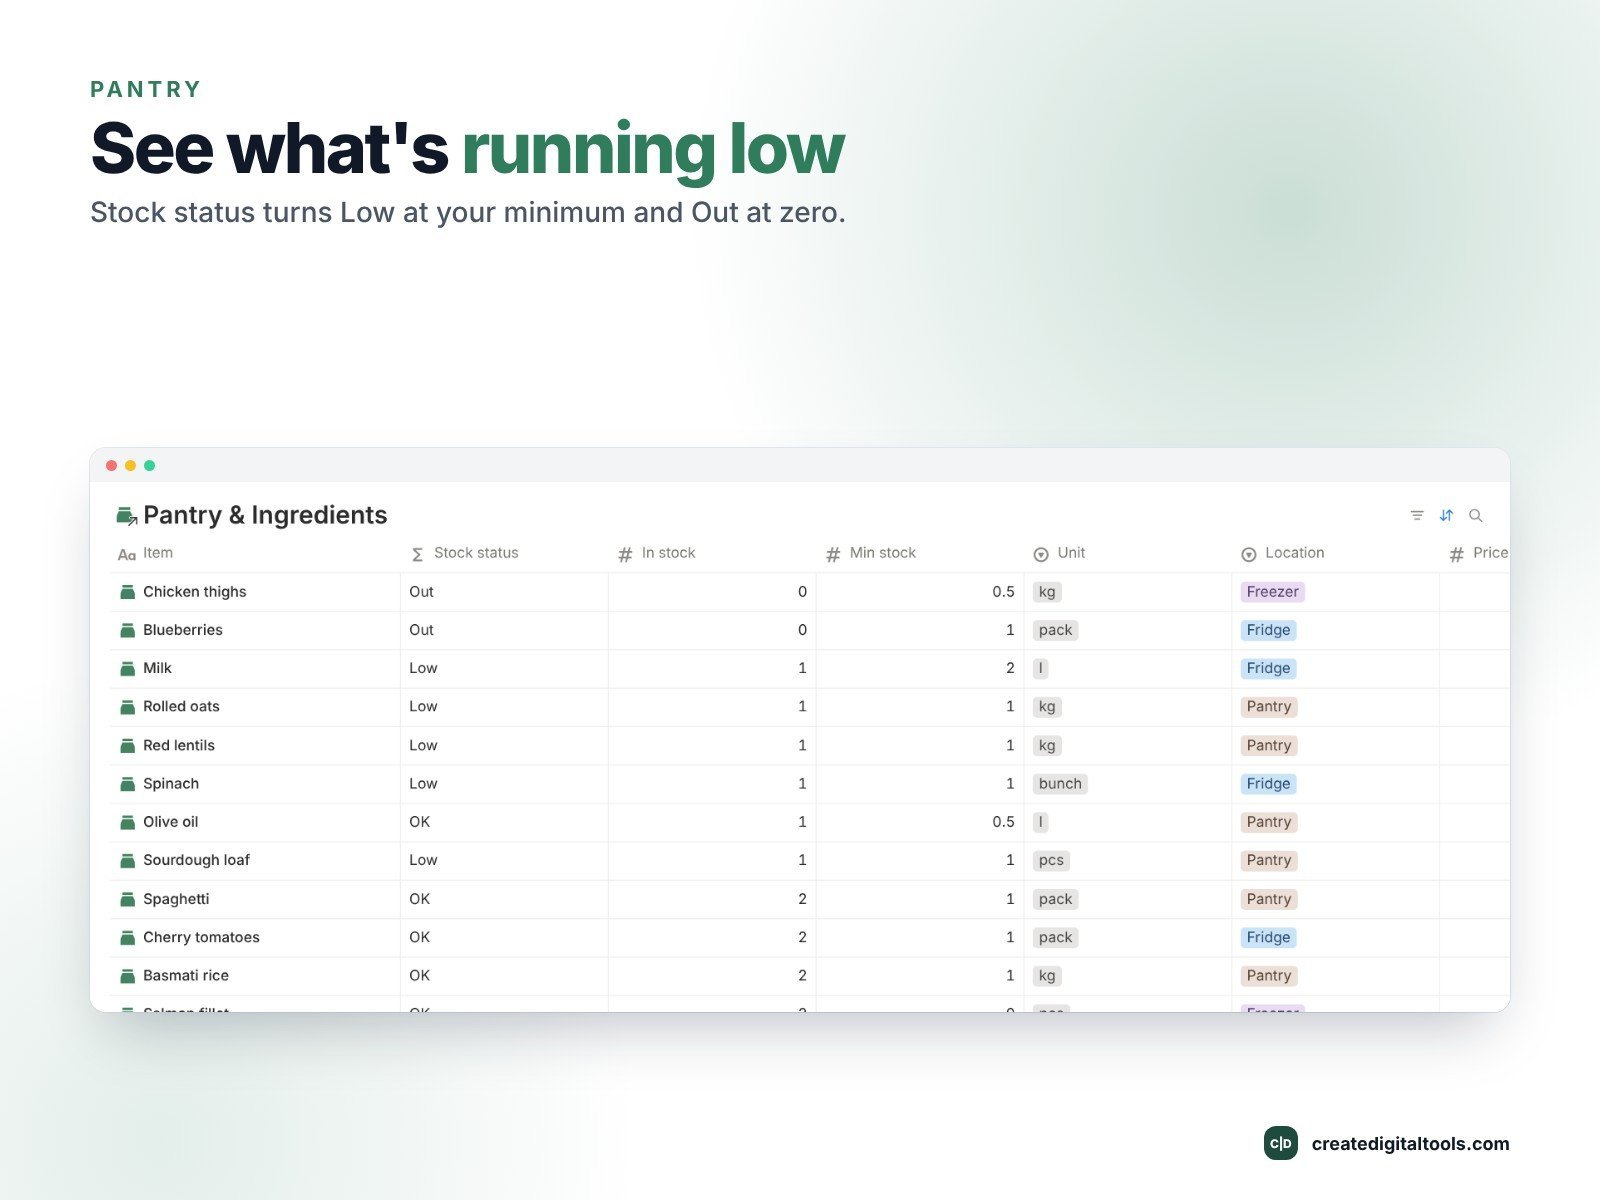
Task: Open the Sourdough loaf item
Action: tap(196, 860)
